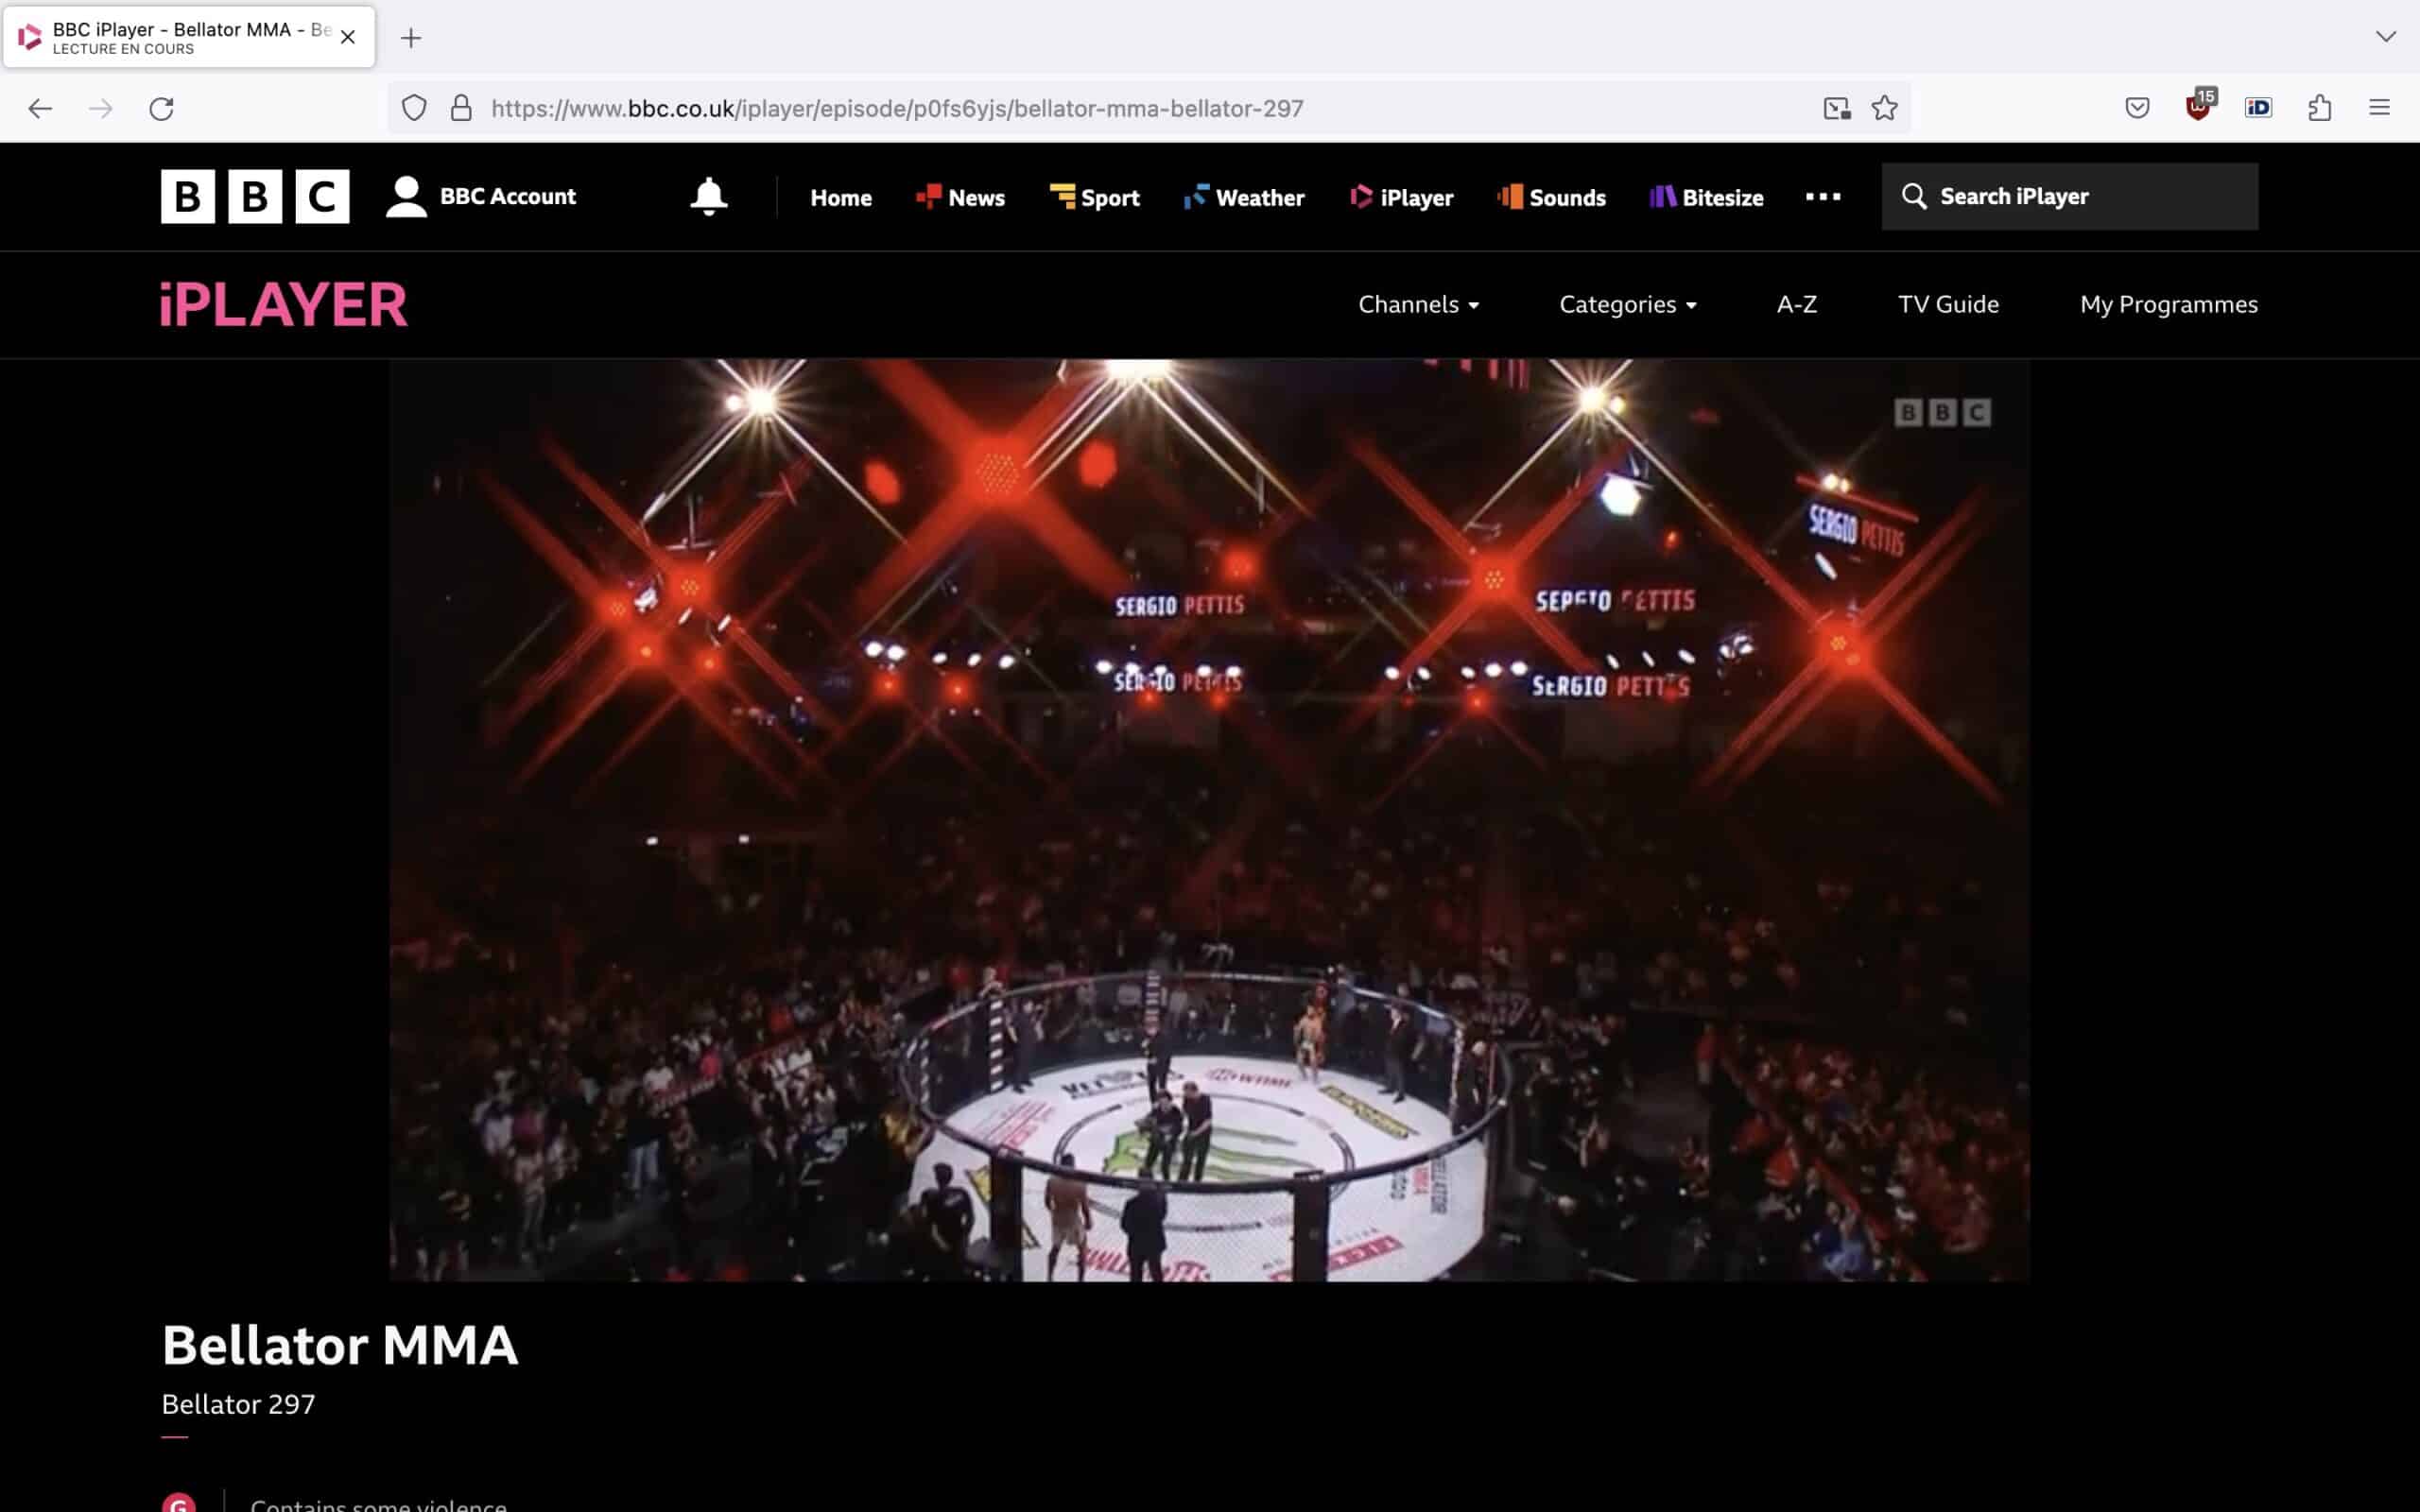Image resolution: width=2420 pixels, height=1512 pixels.
Task: Open My Programmes
Action: (2168, 304)
